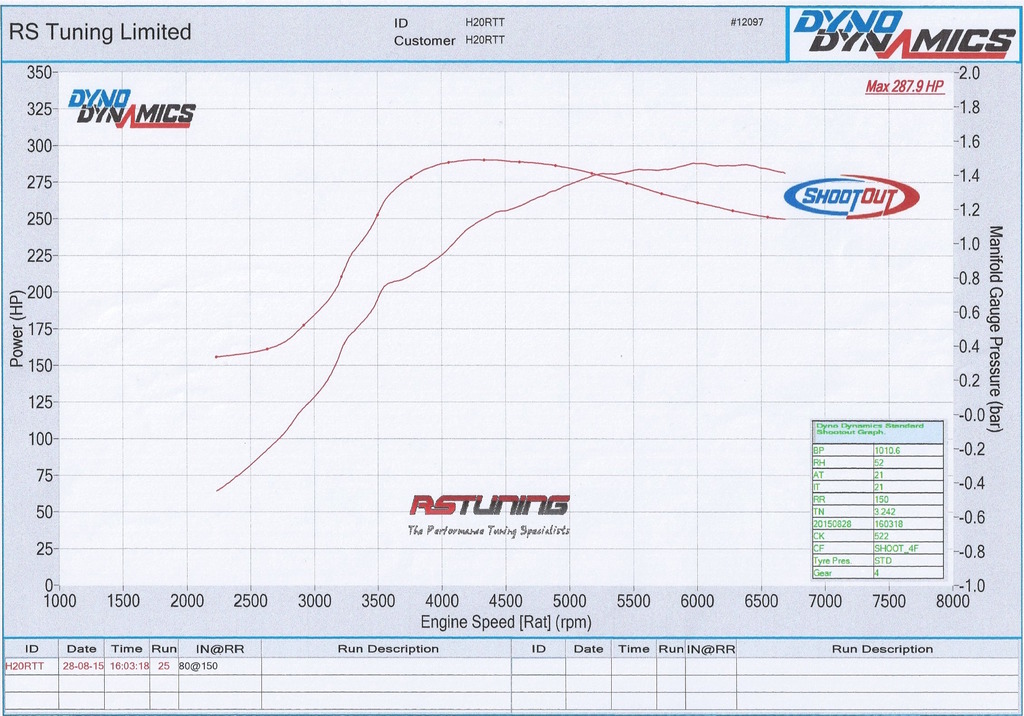Click the H20RTT cell in the run table
Viewport: 1024px width, 716px height.
tap(24, 666)
